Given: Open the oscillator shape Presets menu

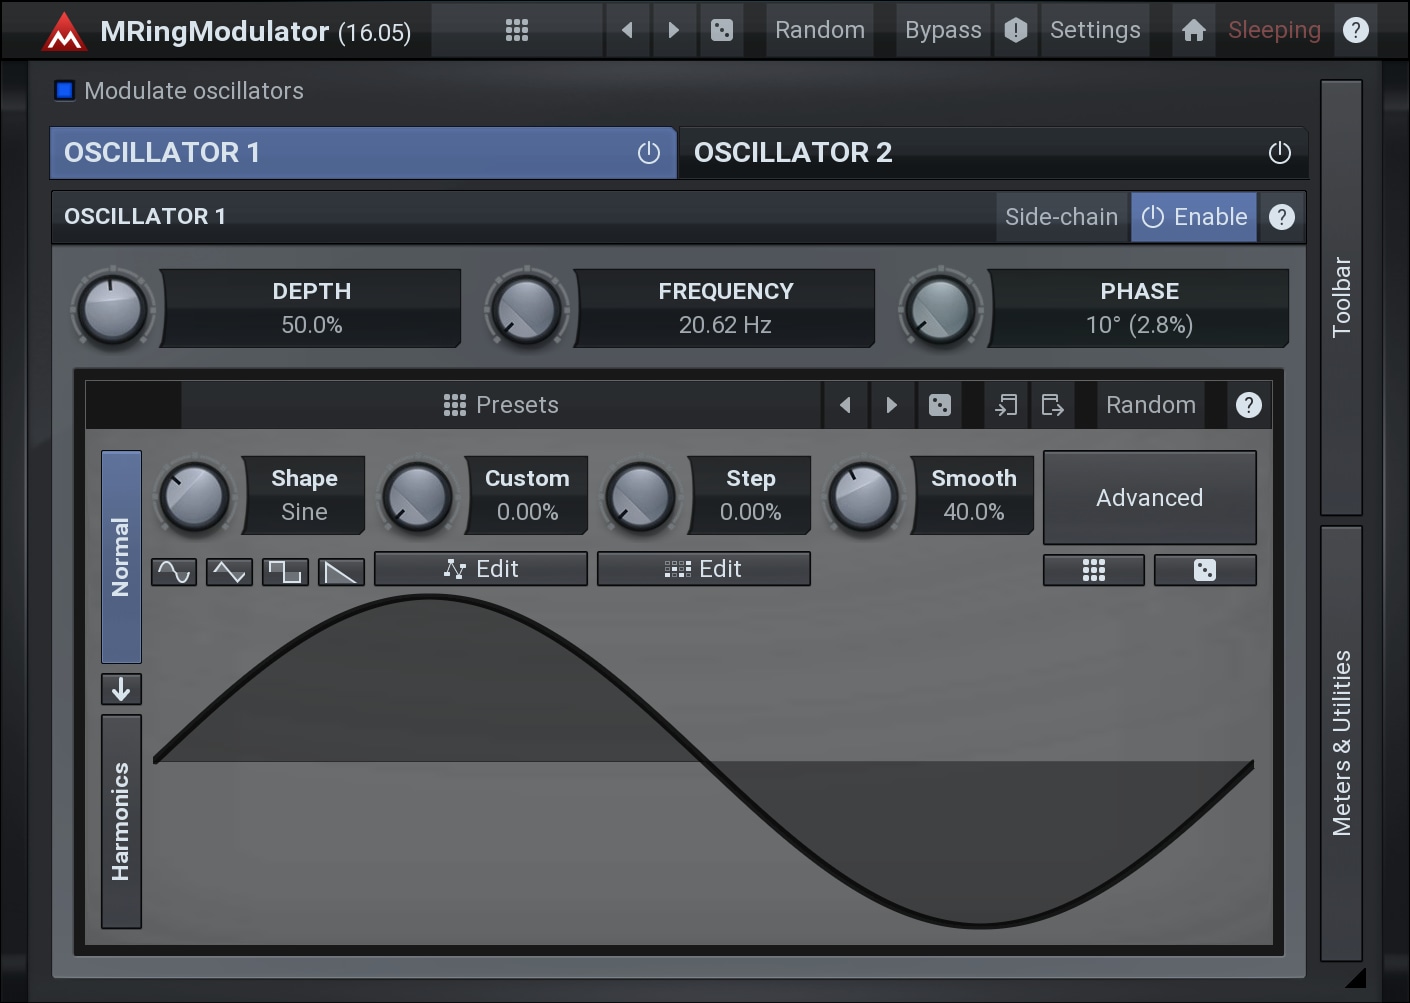Looking at the screenshot, I should point(501,405).
